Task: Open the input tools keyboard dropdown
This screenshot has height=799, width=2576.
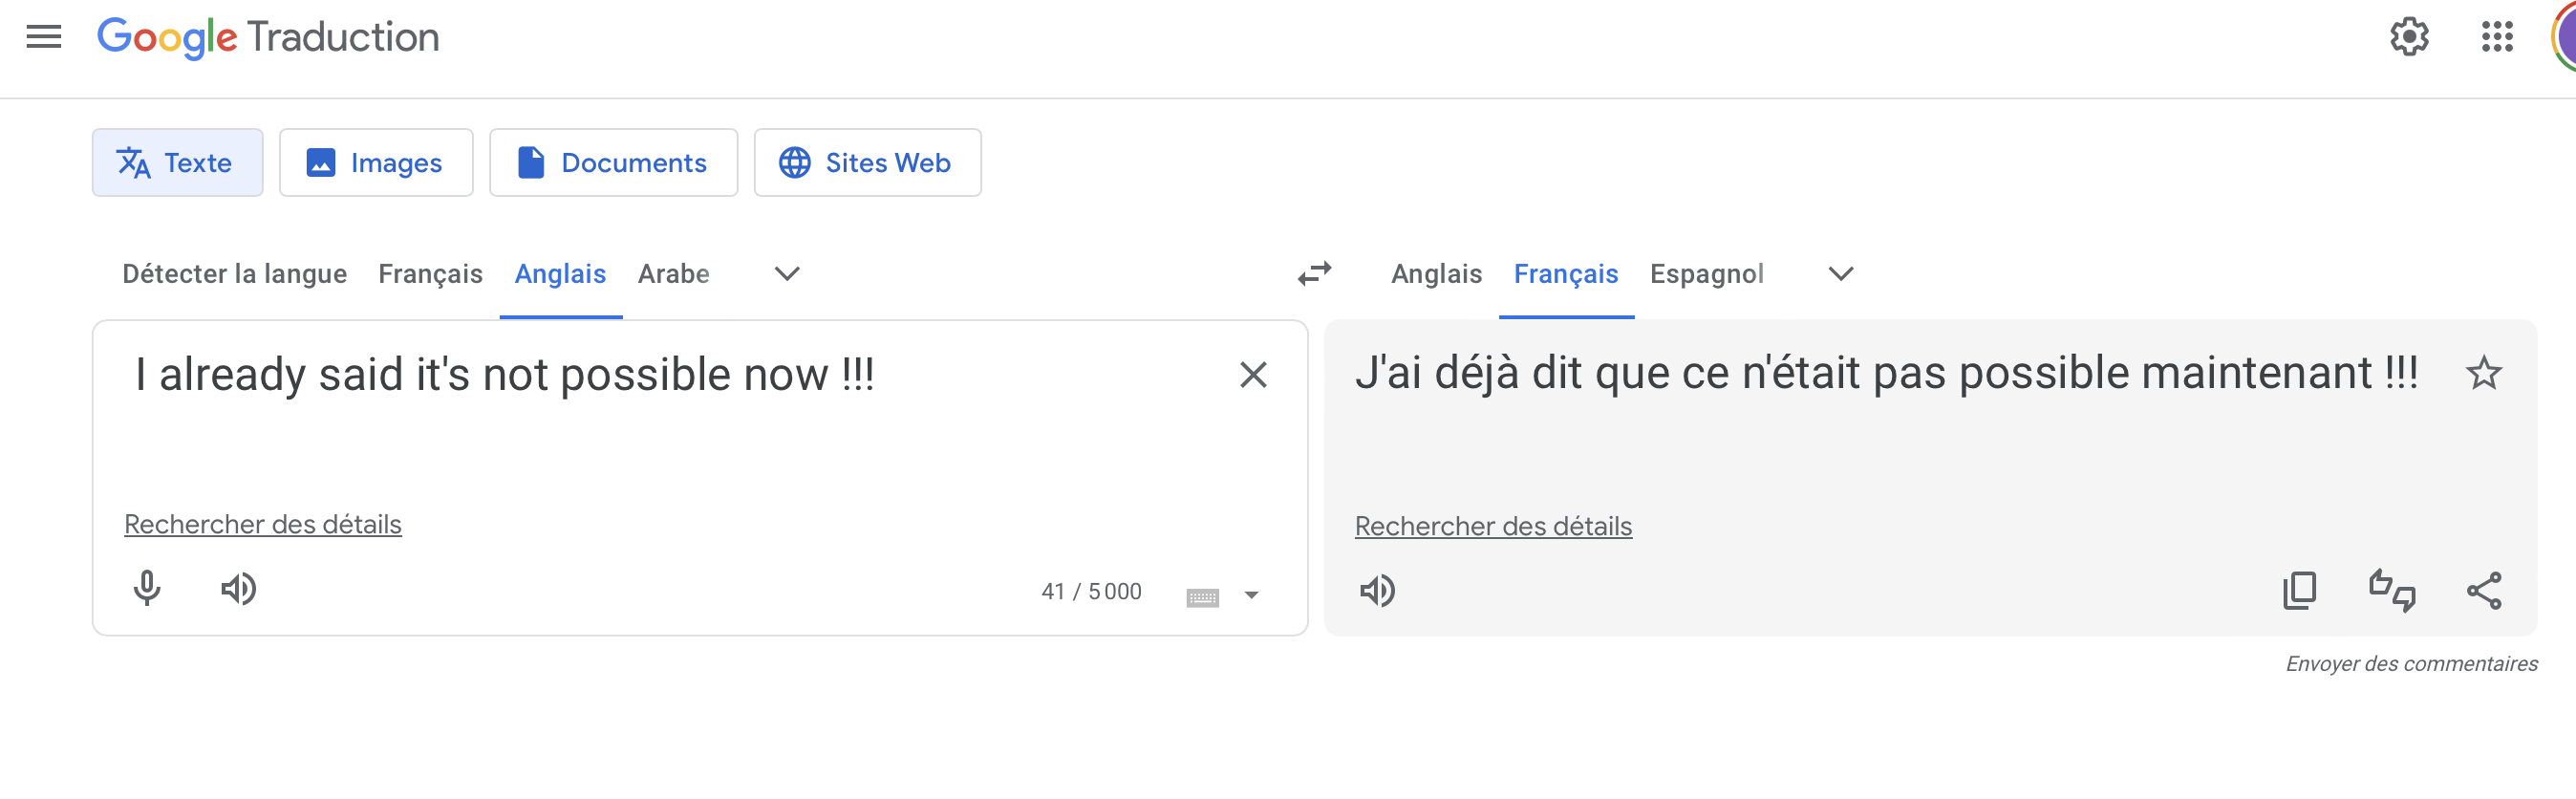Action: pos(1251,595)
